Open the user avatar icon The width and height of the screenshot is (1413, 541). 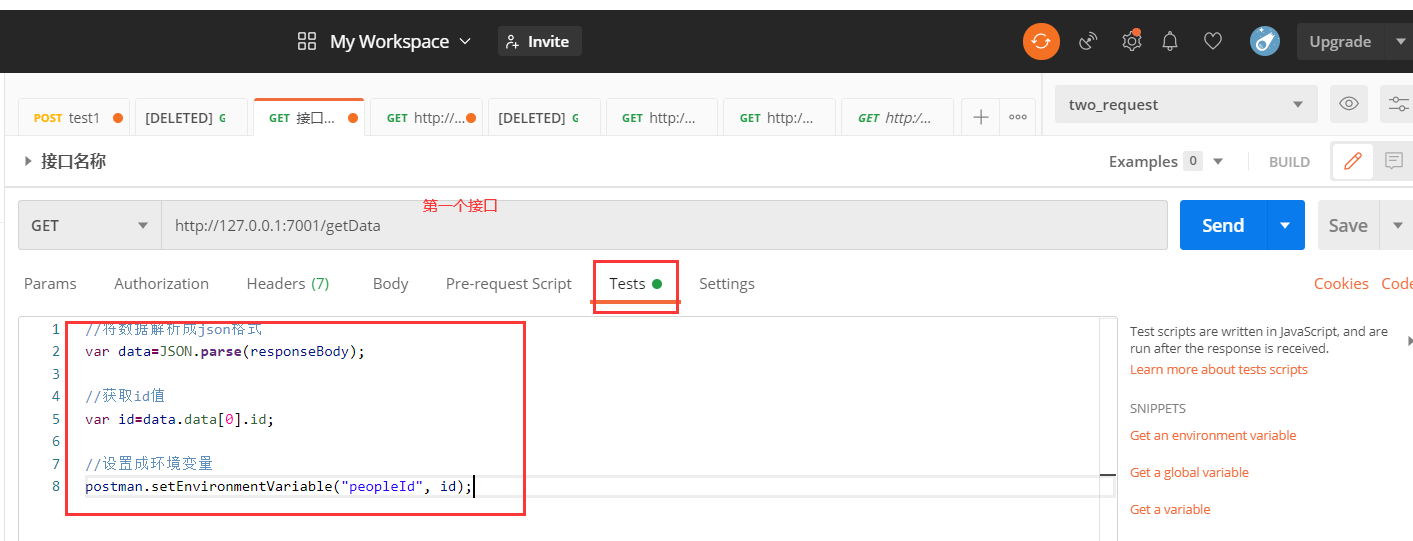[x=1265, y=41]
